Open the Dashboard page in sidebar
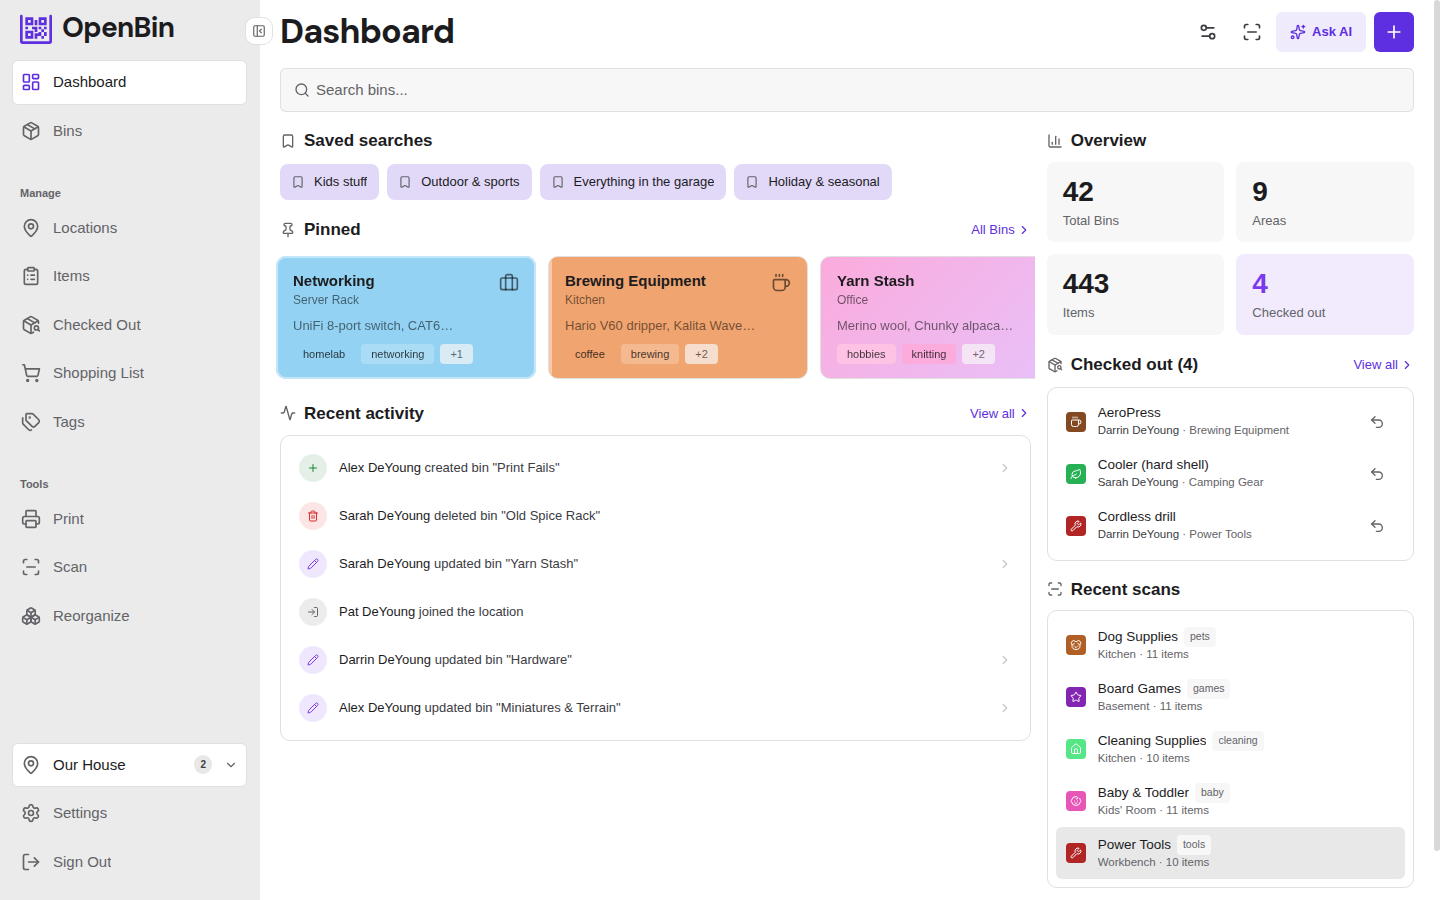Image resolution: width=1440 pixels, height=900 pixels. click(129, 82)
